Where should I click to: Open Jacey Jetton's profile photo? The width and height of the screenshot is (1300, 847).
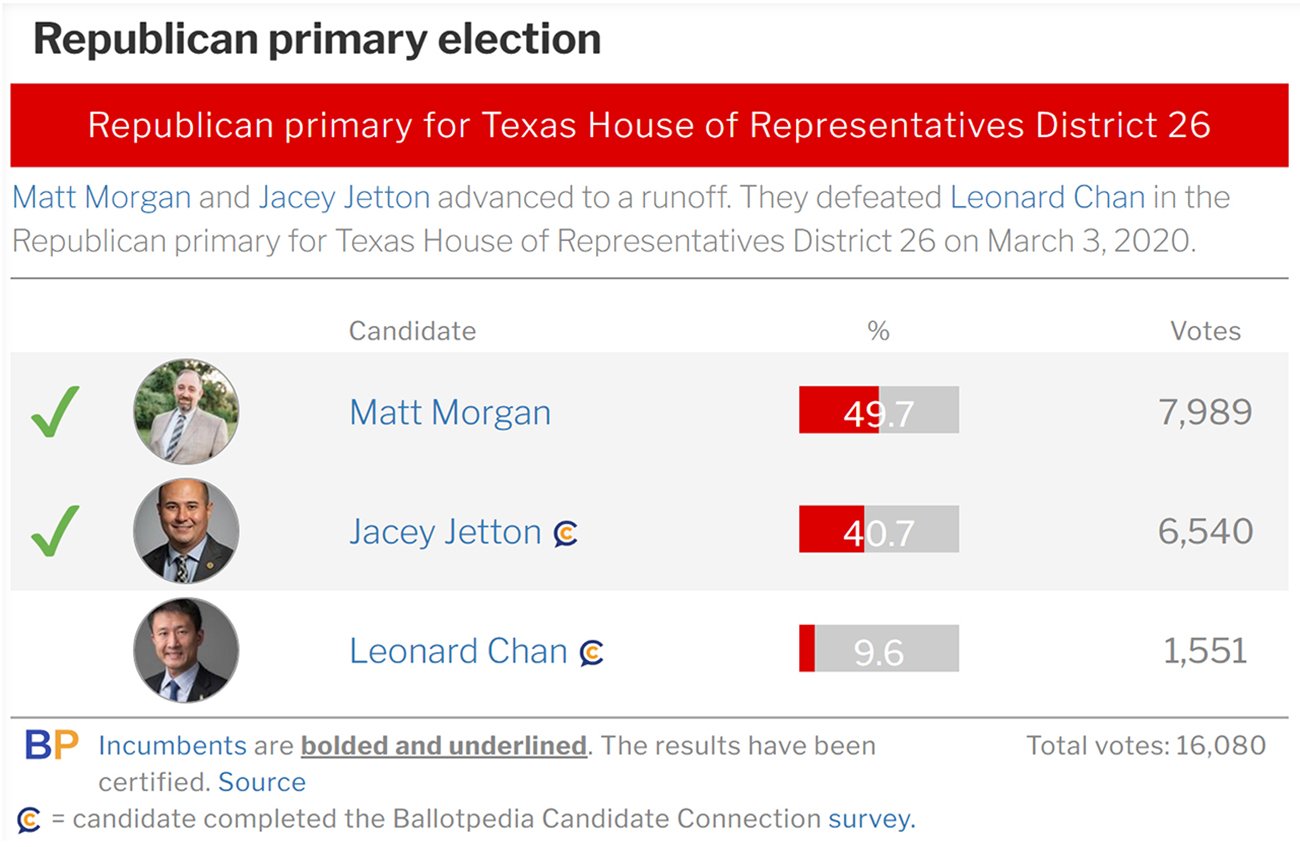click(186, 531)
